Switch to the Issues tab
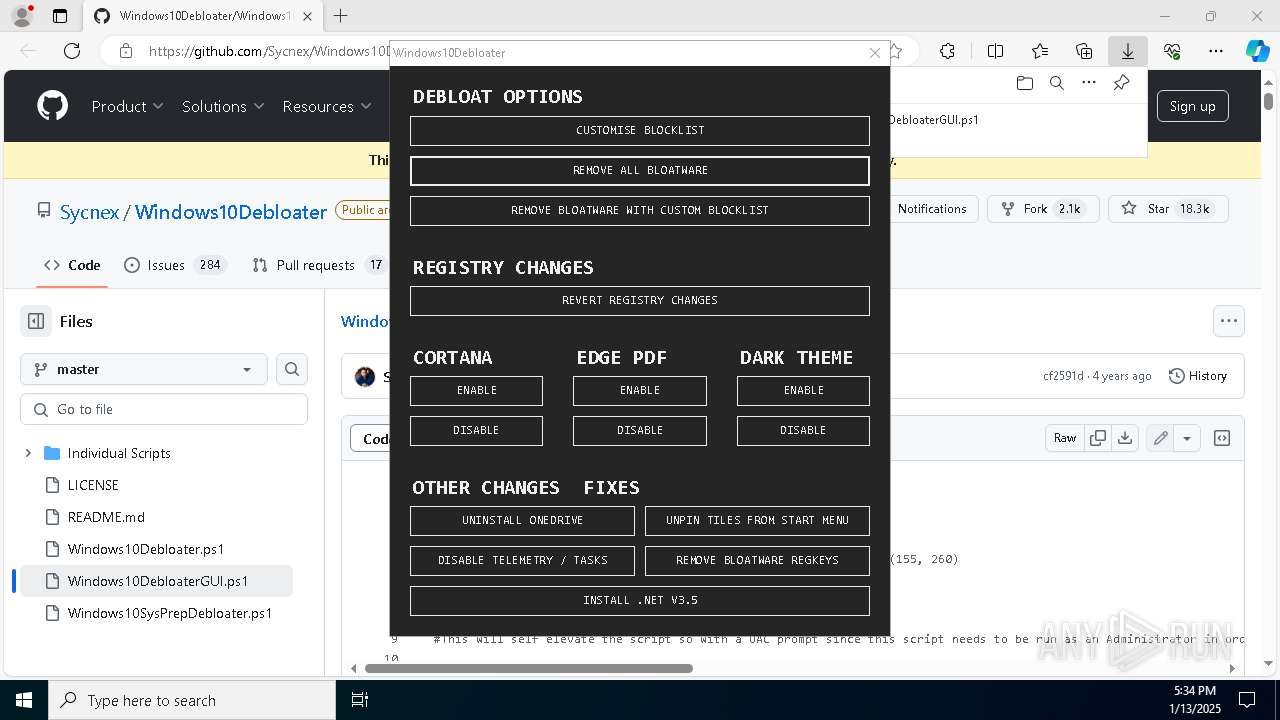Image resolution: width=1280 pixels, height=720 pixels. point(175,265)
